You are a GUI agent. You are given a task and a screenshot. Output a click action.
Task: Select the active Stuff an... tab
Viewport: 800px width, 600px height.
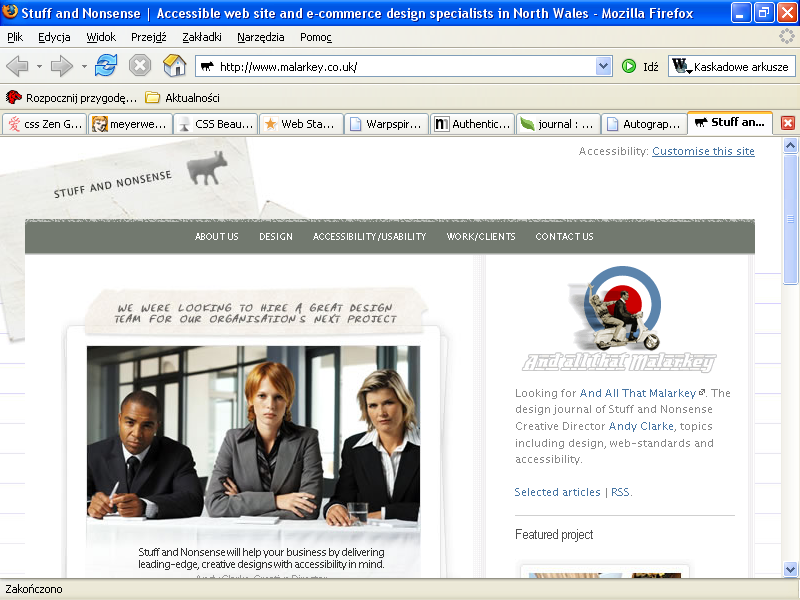coord(730,122)
